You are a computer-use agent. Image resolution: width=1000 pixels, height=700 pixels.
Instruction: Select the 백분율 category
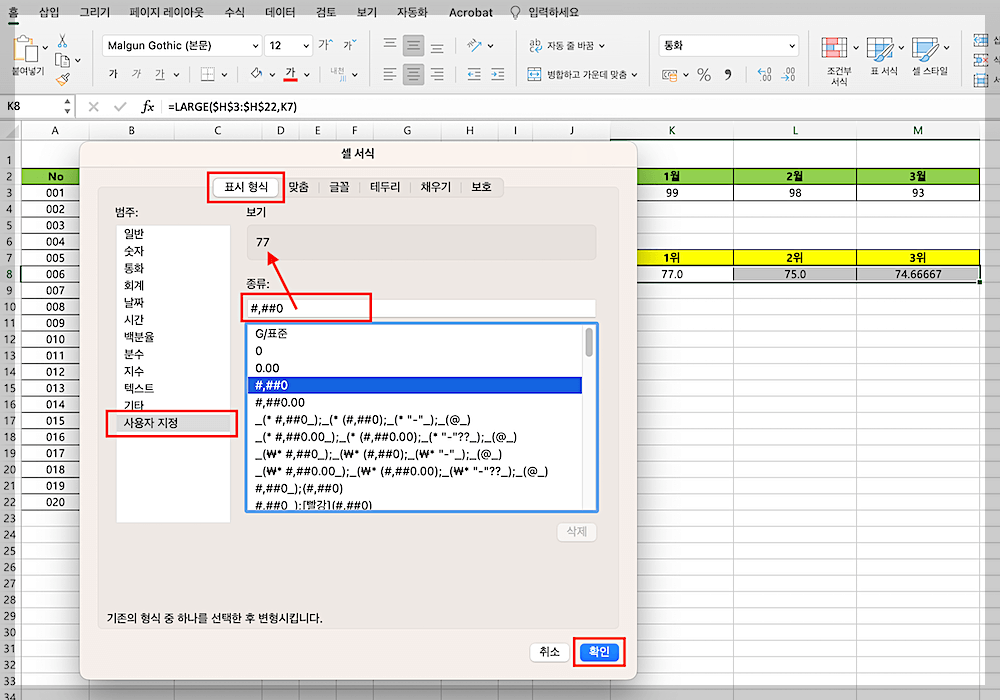[x=173, y=337]
